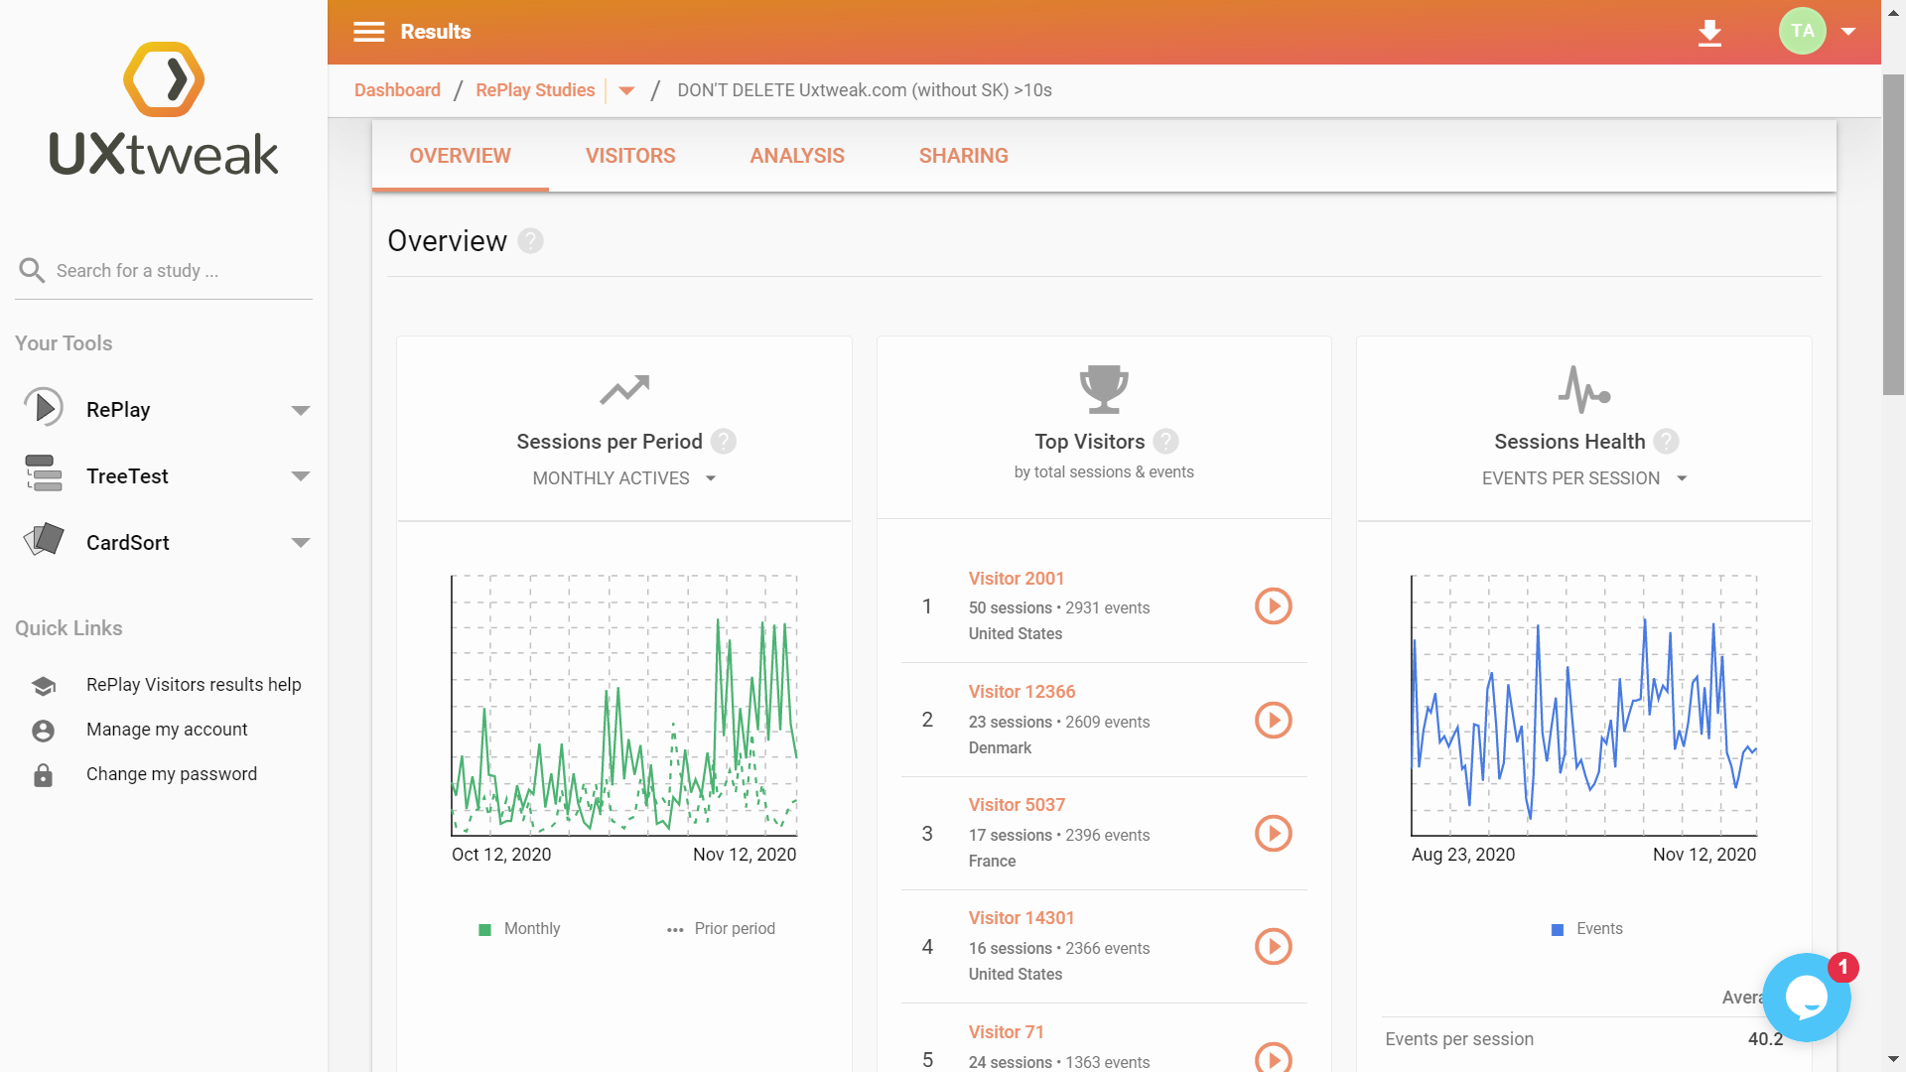Open the hamburger menu next to Results

click(x=368, y=32)
